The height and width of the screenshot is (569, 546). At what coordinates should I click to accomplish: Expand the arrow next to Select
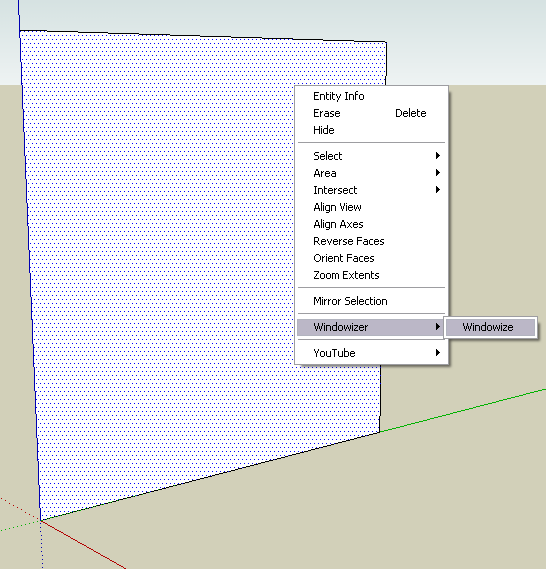click(438, 156)
